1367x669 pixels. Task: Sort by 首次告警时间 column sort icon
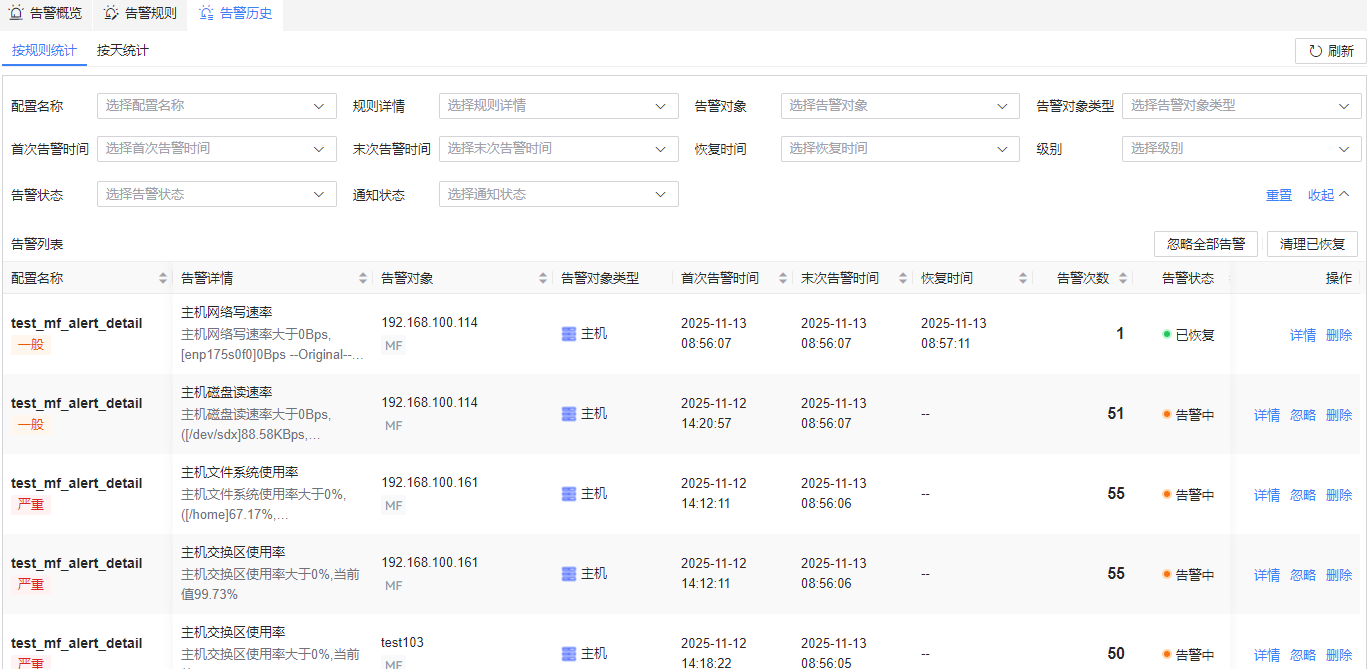point(783,278)
